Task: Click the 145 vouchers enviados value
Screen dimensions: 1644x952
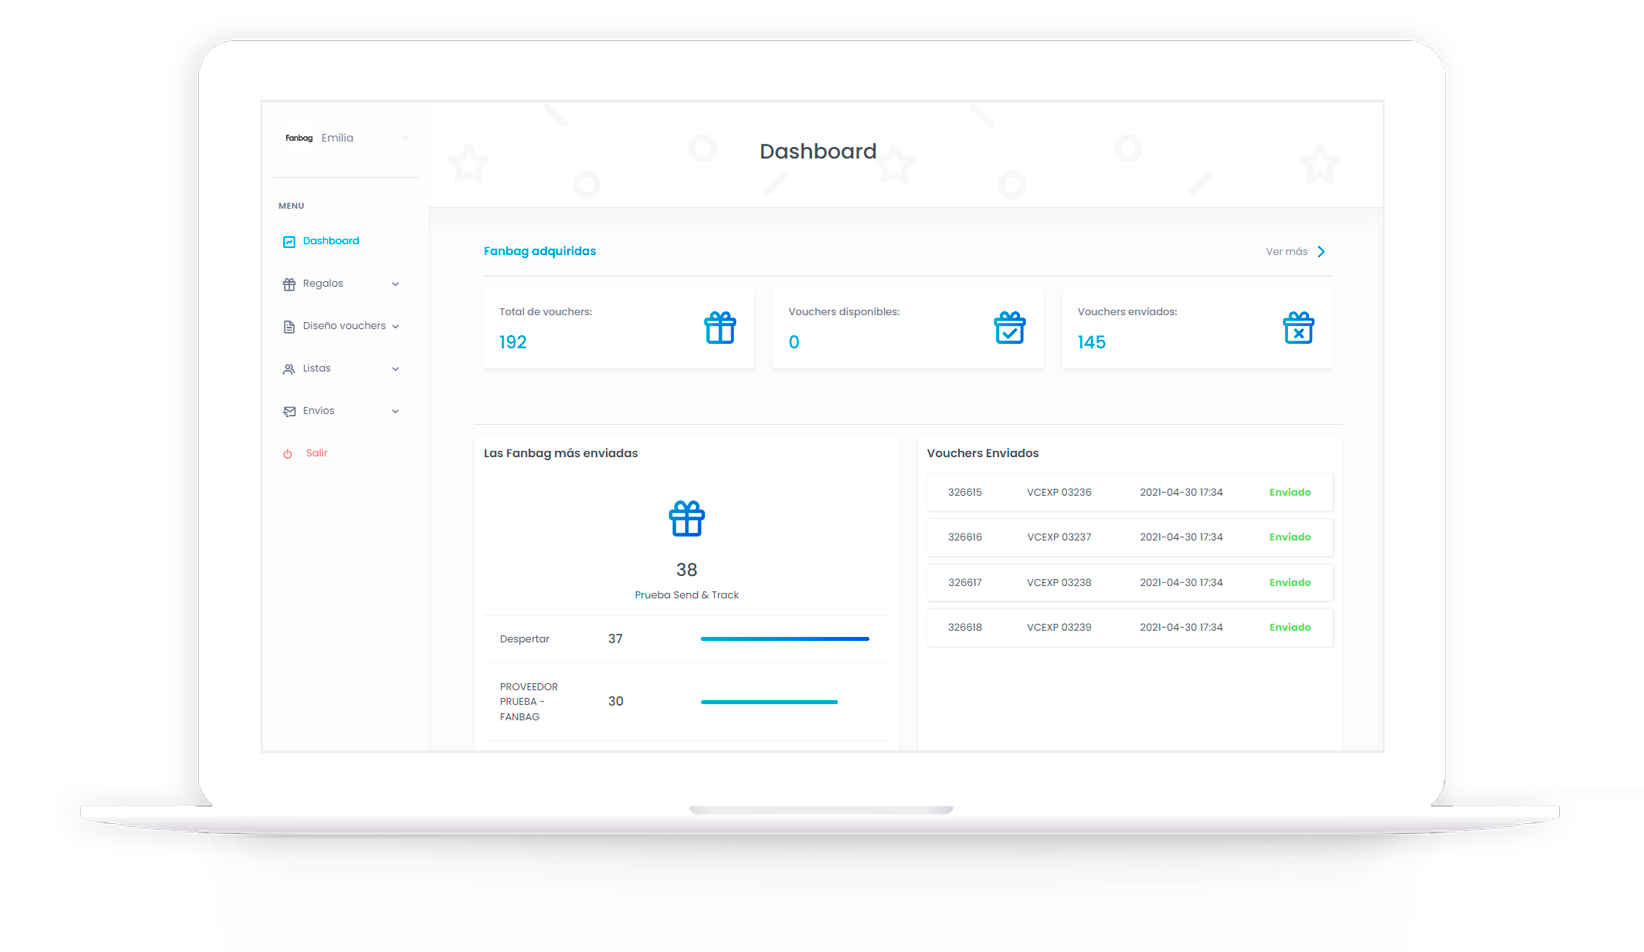Action: click(1092, 342)
